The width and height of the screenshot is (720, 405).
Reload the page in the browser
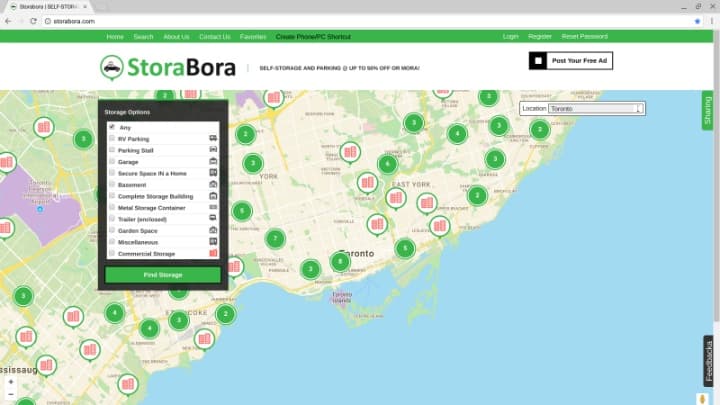[33, 21]
